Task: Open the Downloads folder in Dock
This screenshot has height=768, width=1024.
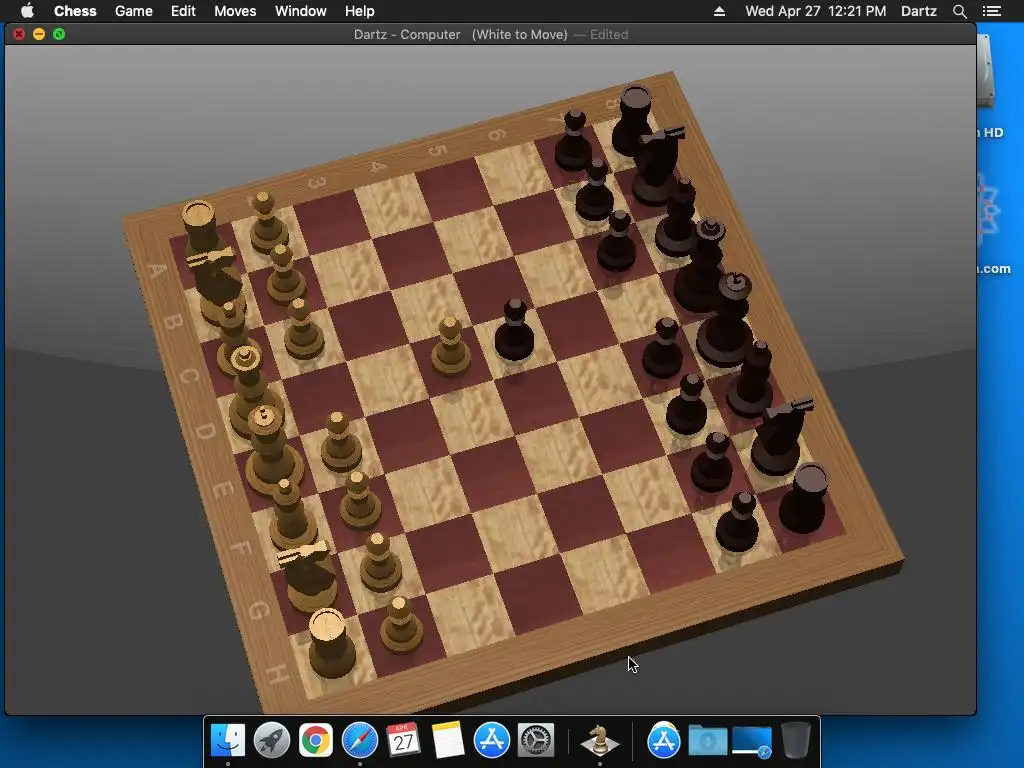Action: coord(707,741)
